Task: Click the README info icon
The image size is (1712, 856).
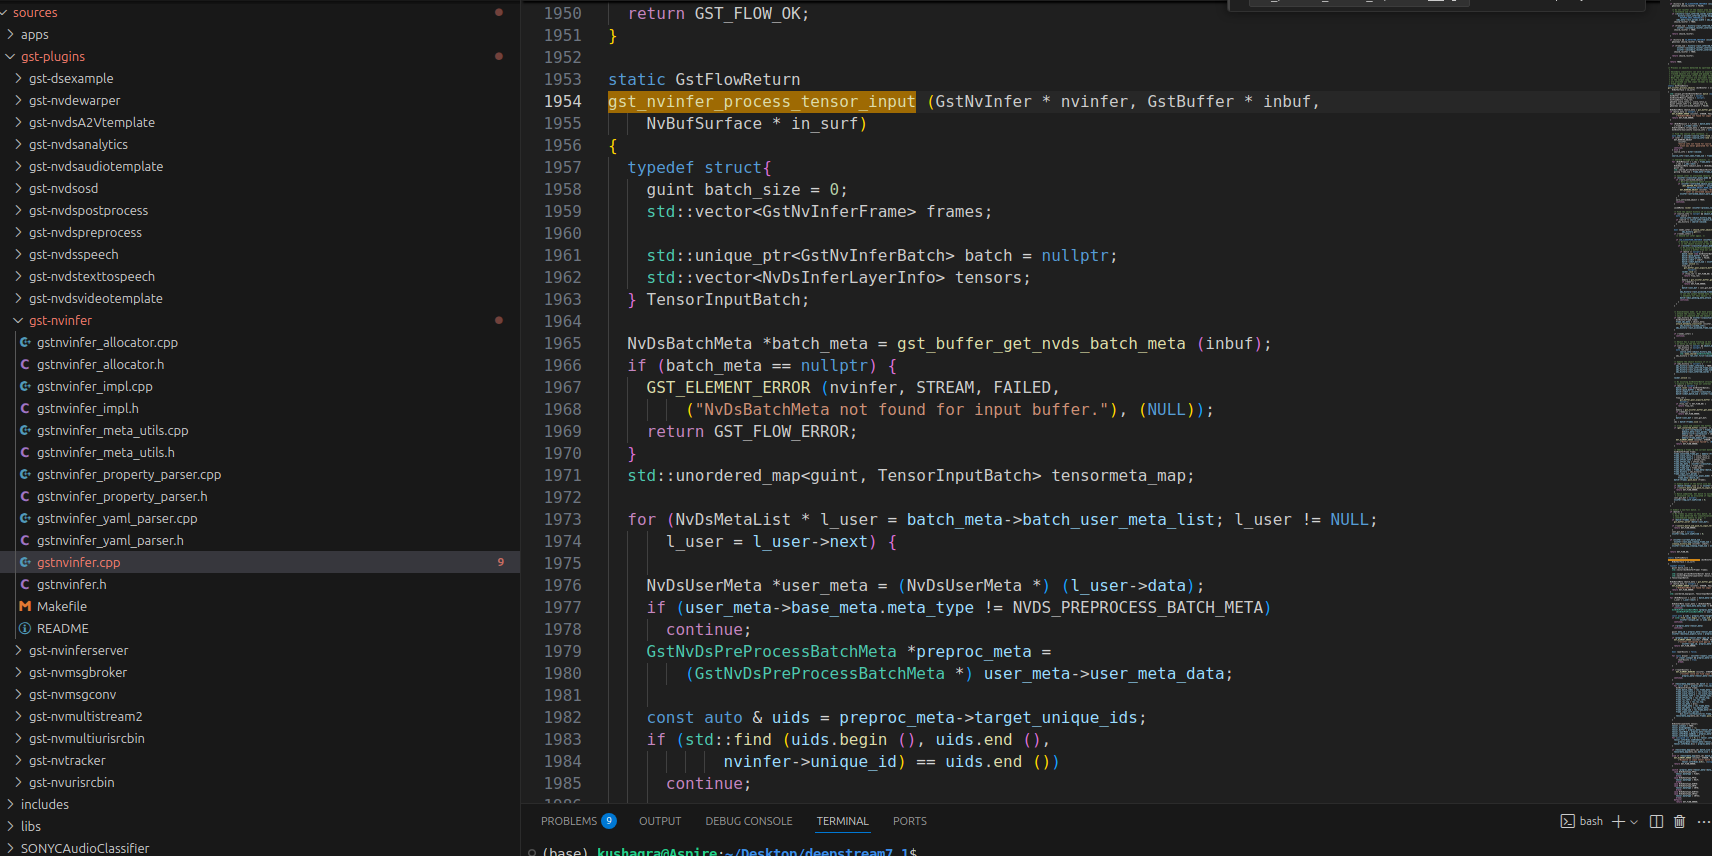Action: (x=25, y=628)
